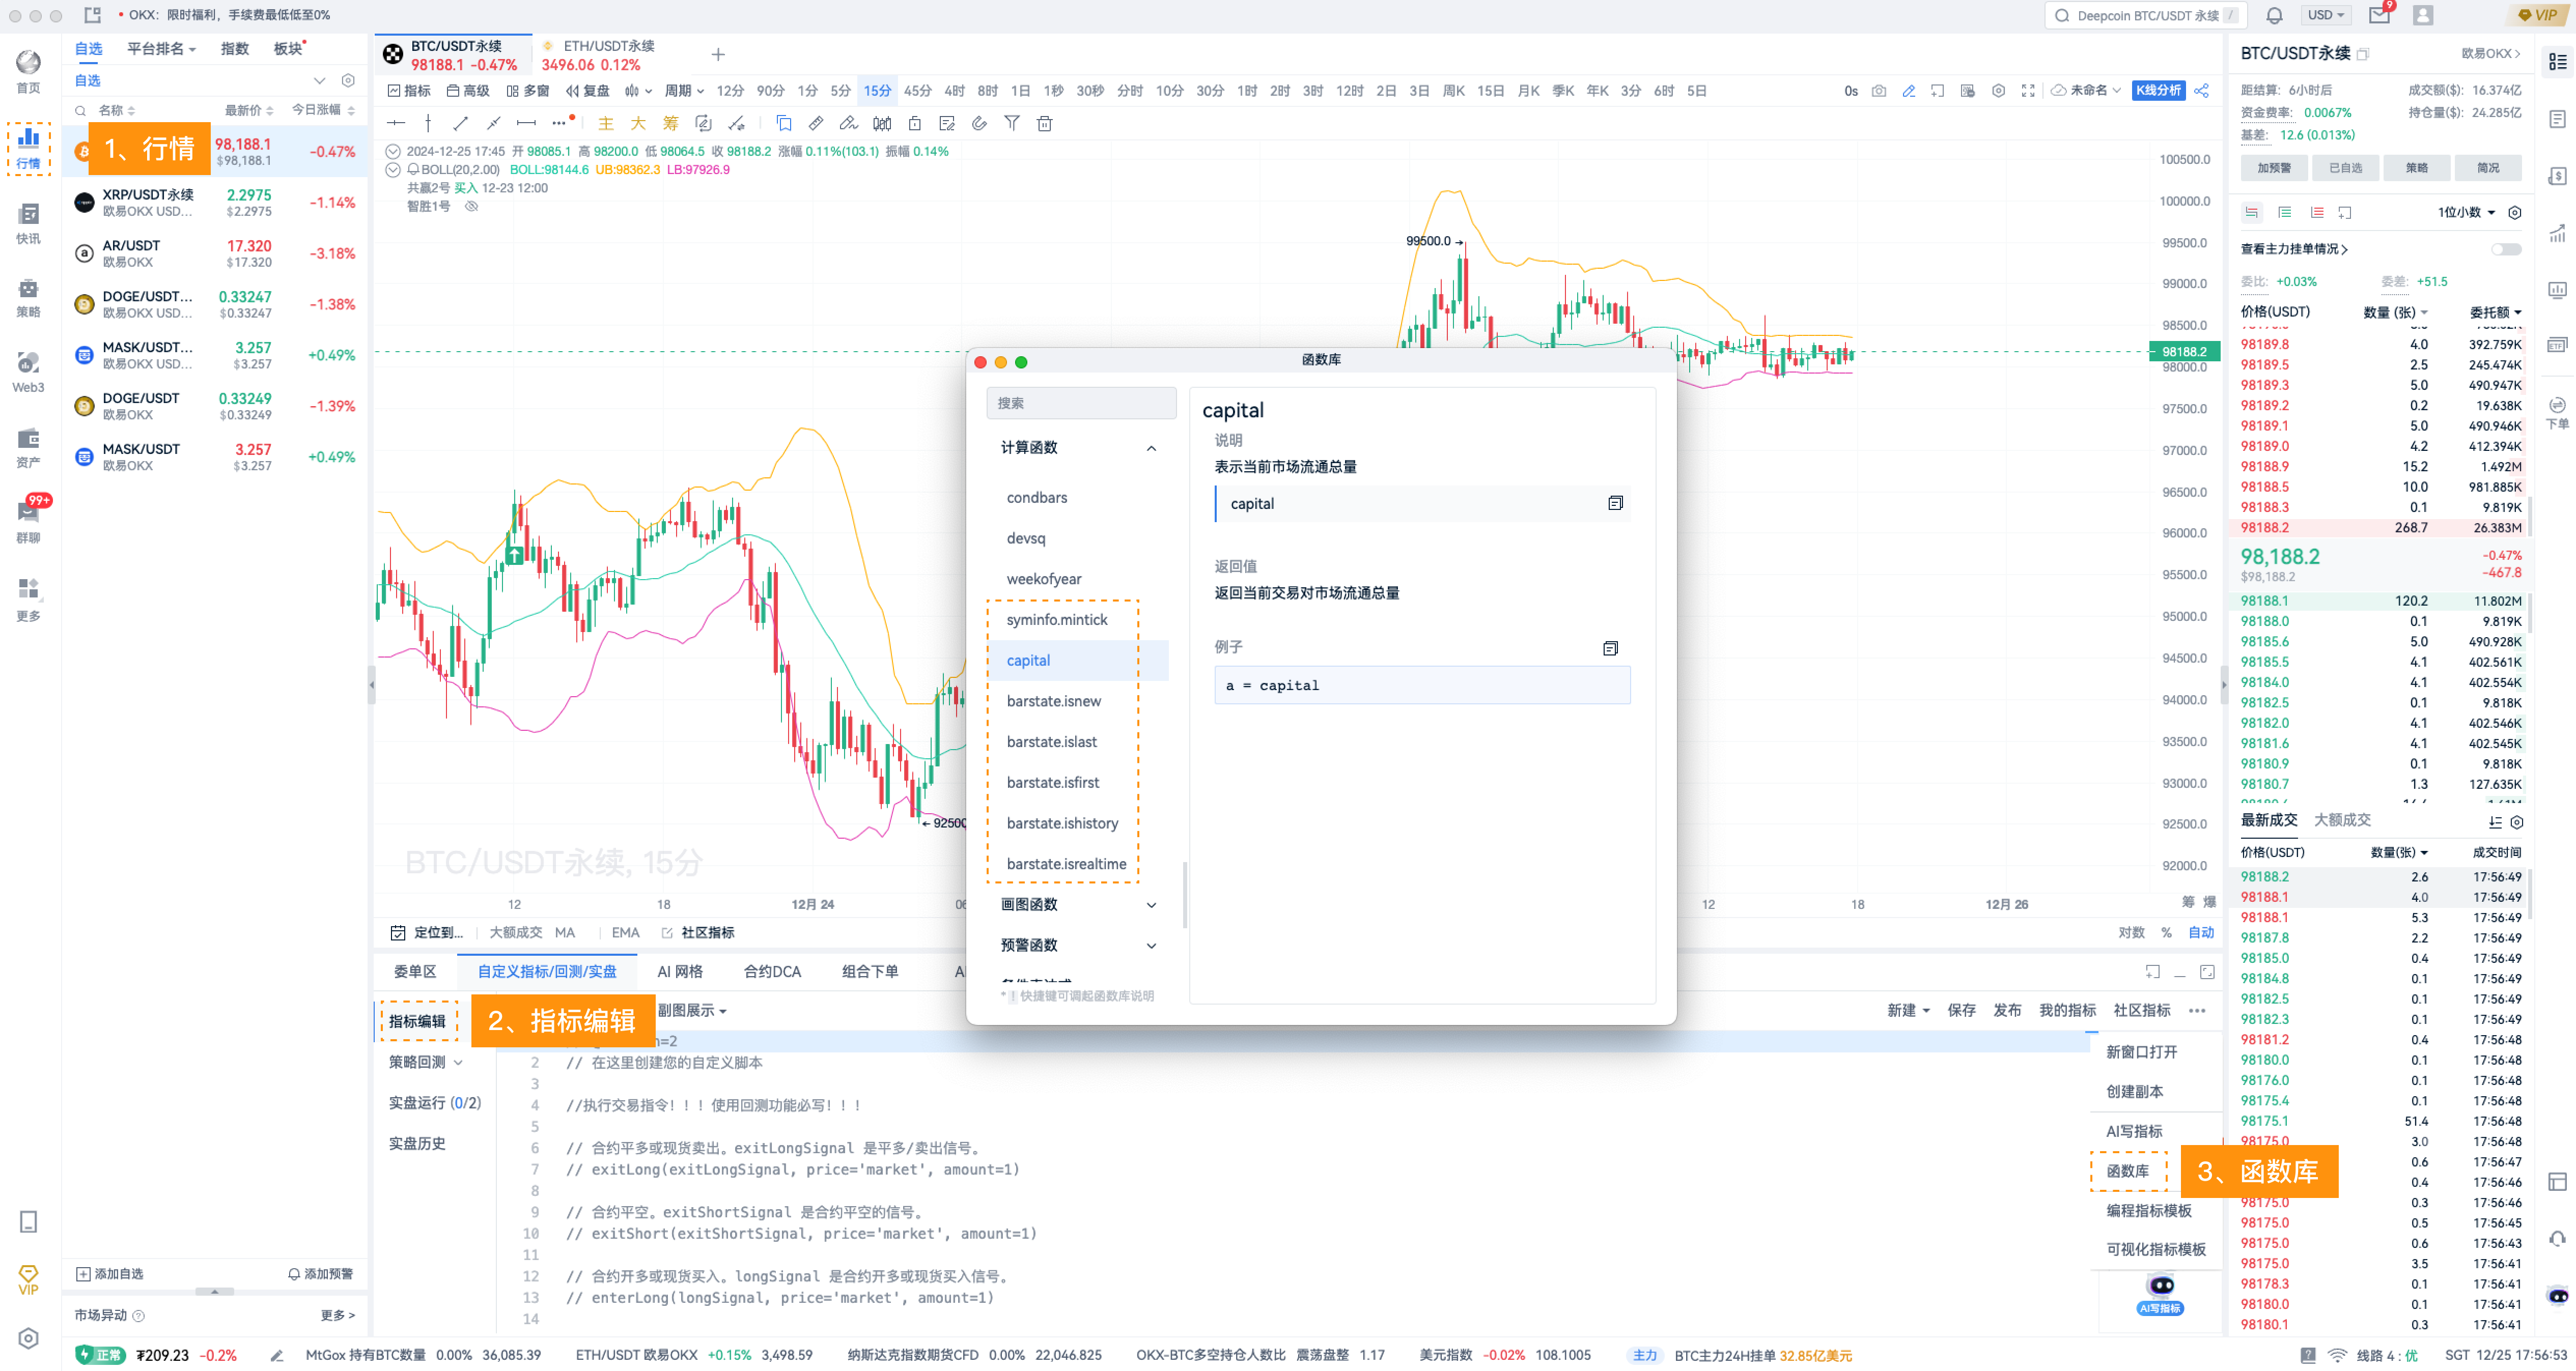Viewport: 2576px width, 1371px height.
Task: Toggle visibility eye for 智胜1号
Action: click(471, 206)
